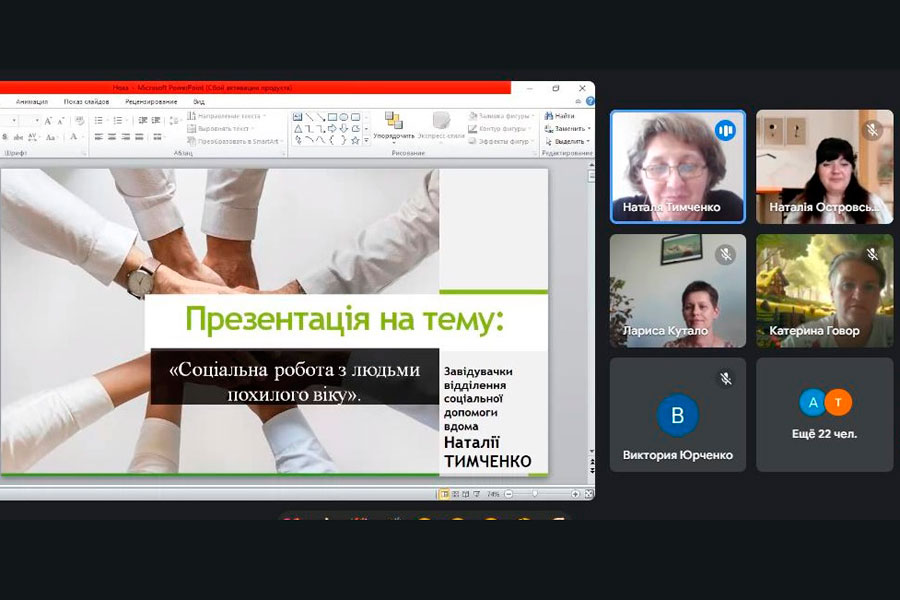Viewport: 900px width, 600px height.
Task: Open the Анимация ribbon tab
Action: [x=32, y=101]
